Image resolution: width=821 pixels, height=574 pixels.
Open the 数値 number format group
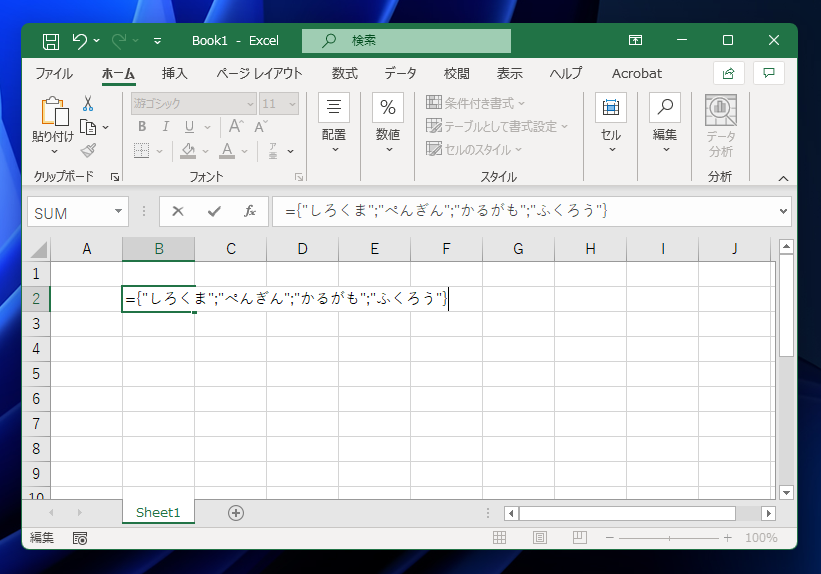(x=387, y=124)
